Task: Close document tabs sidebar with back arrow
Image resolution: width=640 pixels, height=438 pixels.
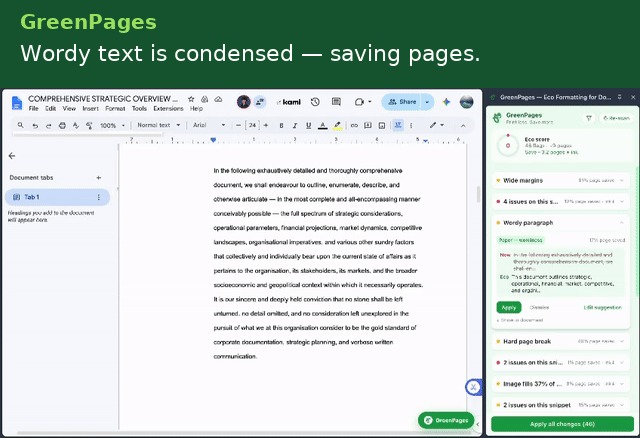Action: click(12, 156)
